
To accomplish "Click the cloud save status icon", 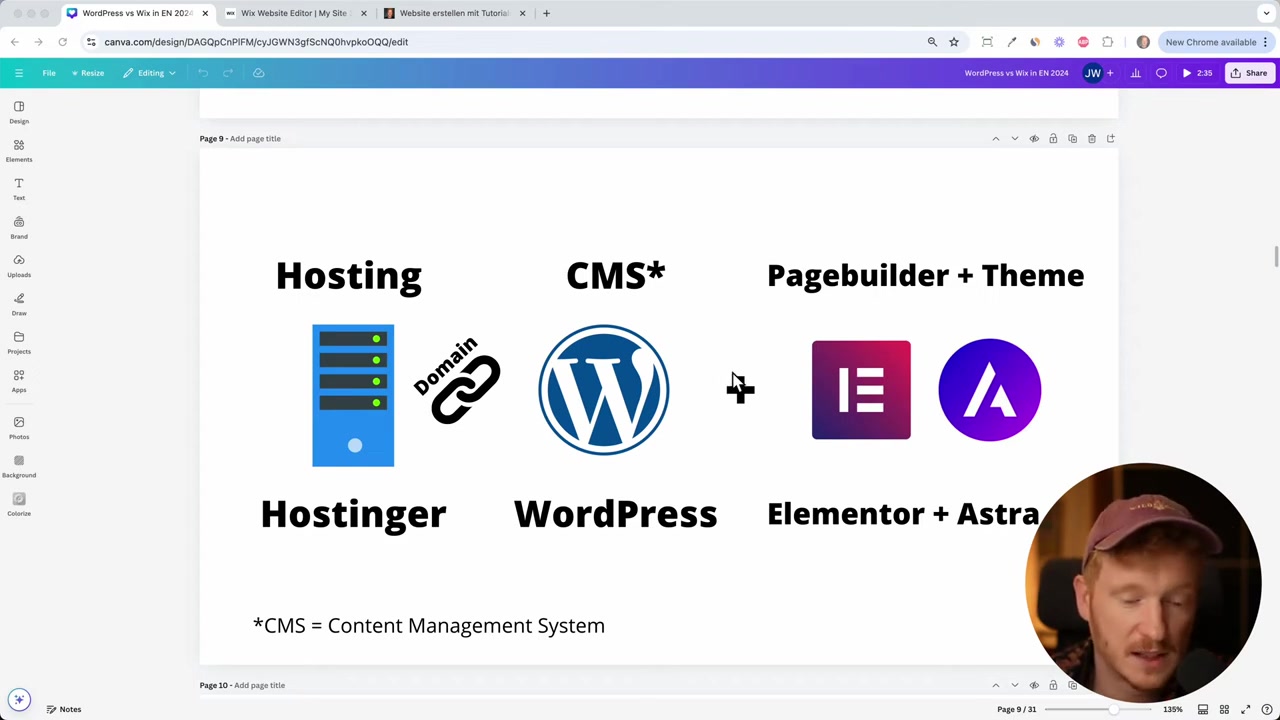I will coord(258,73).
